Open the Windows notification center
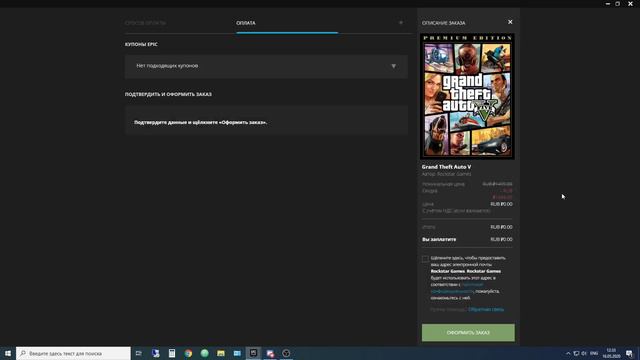This screenshot has height=360, width=640. 630,353
